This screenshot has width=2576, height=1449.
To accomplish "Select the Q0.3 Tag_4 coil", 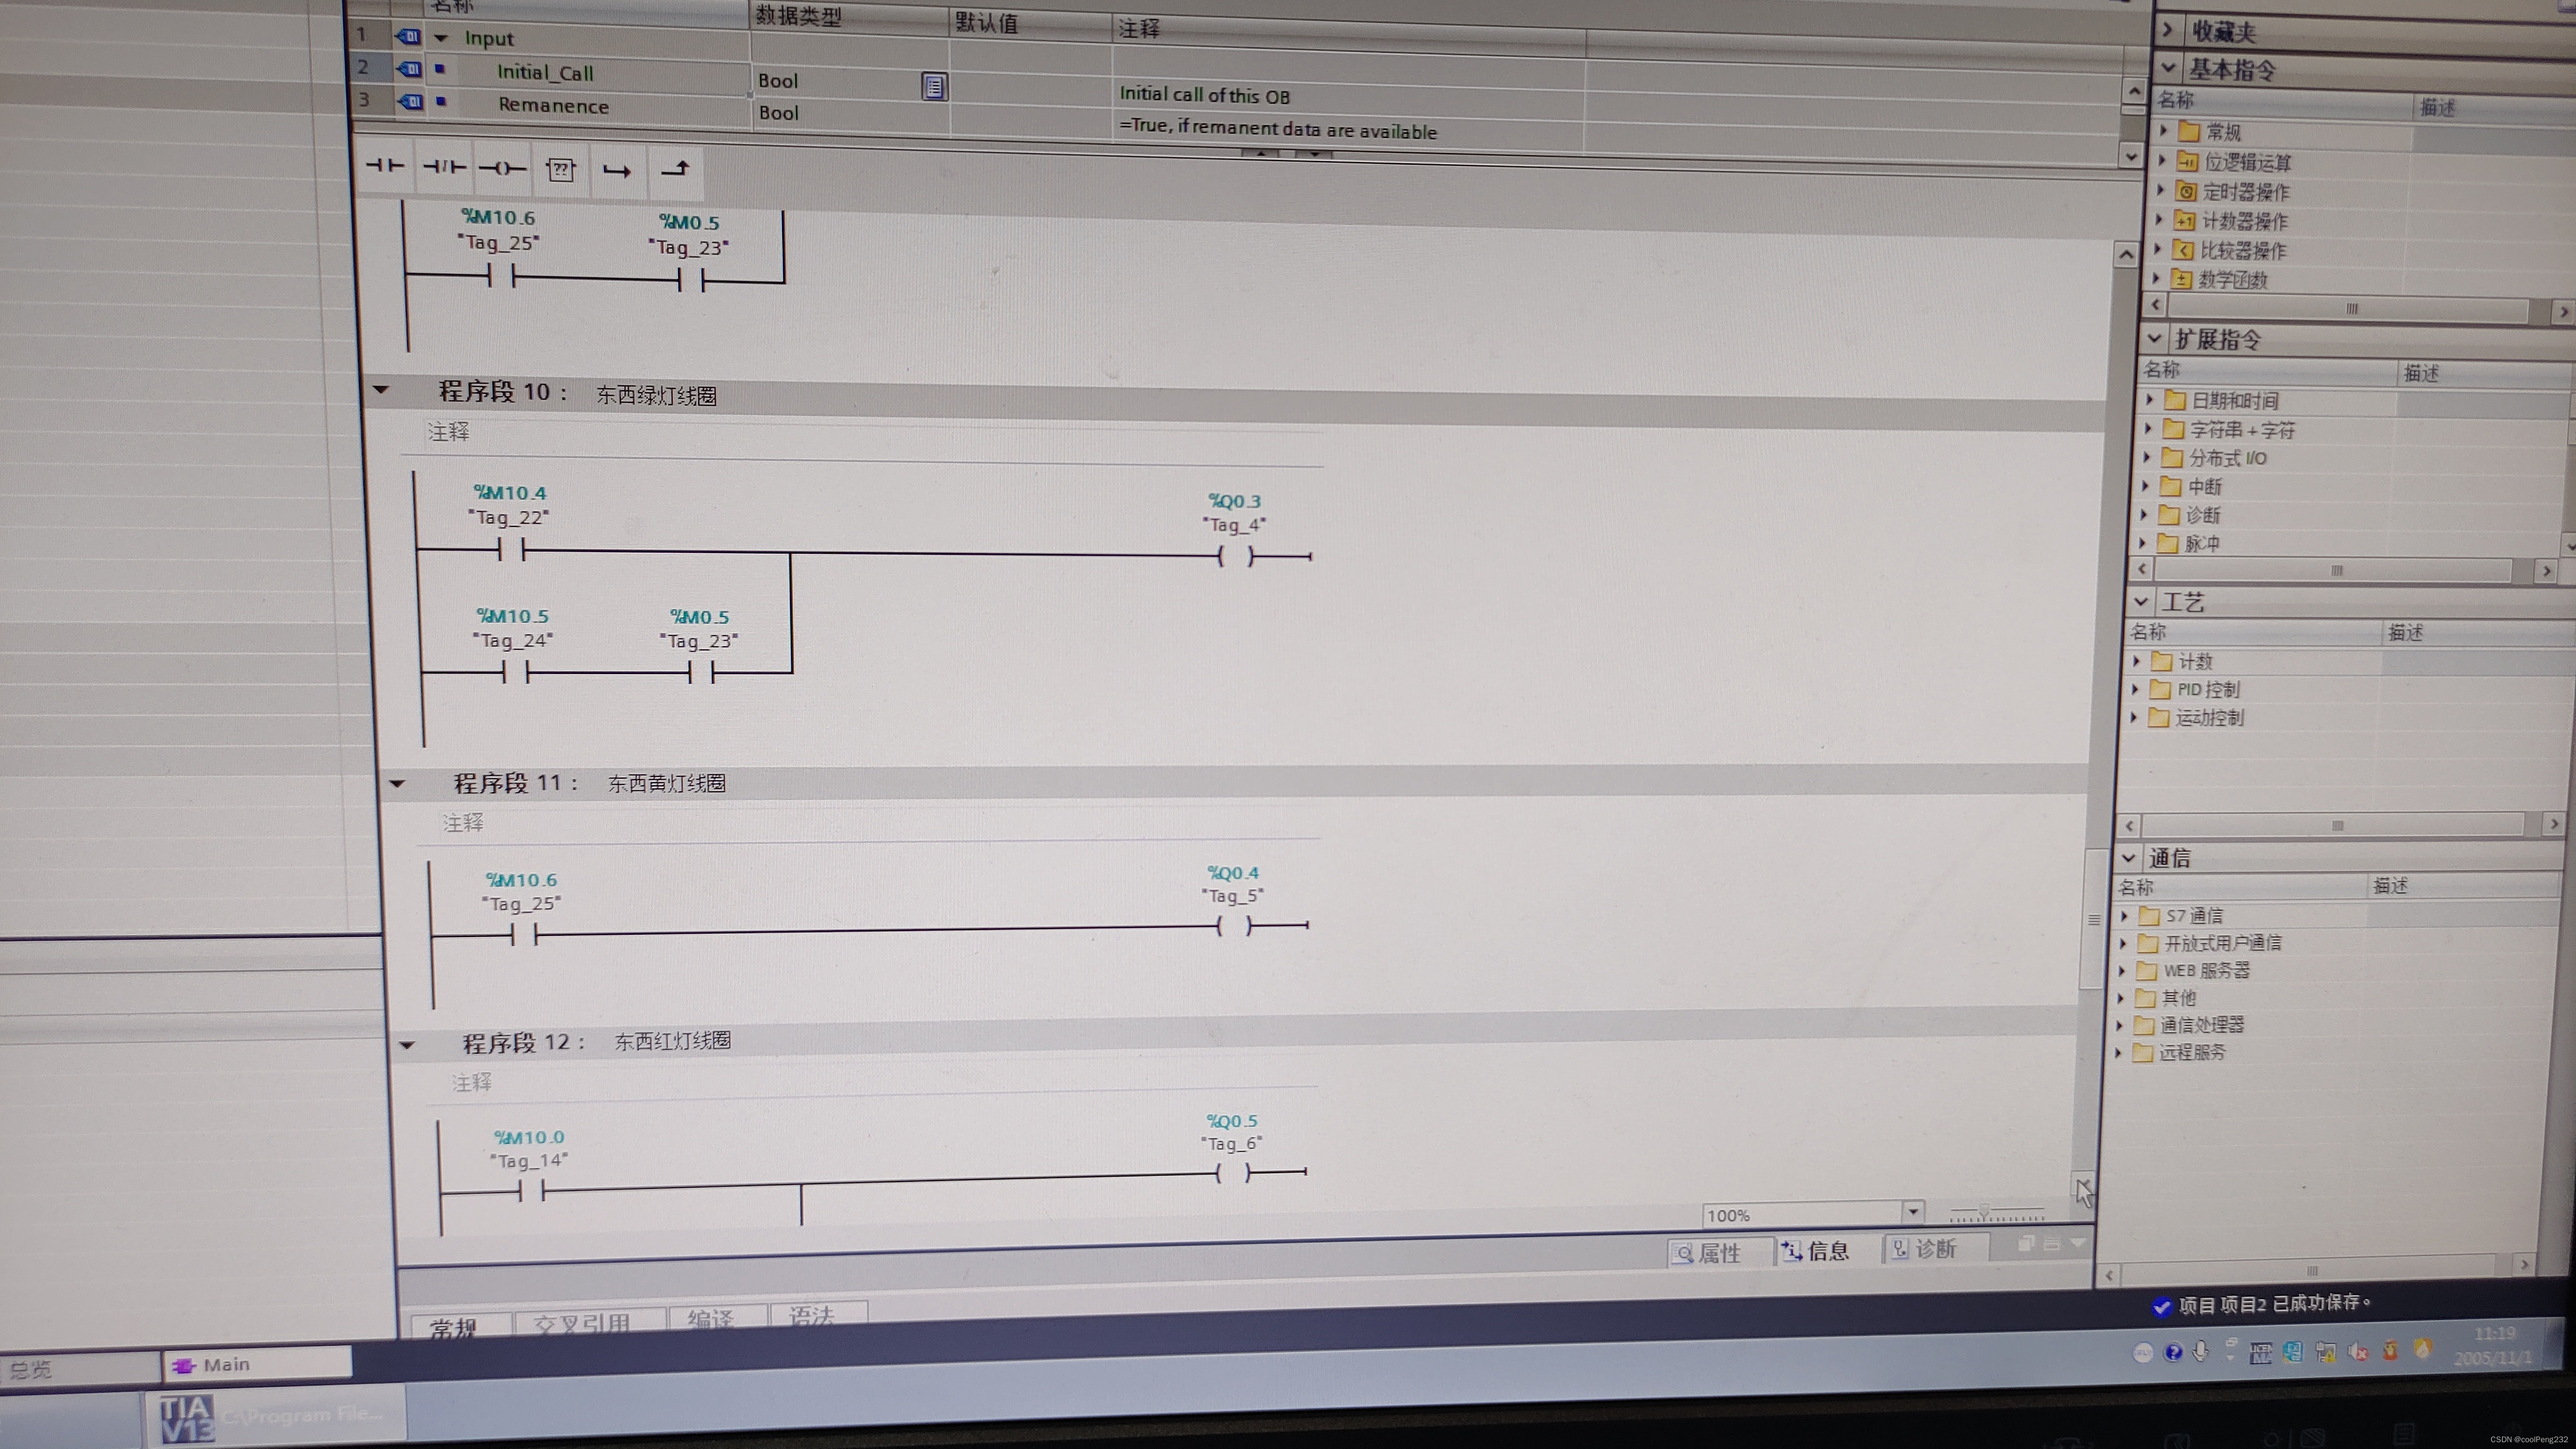I will pos(1234,557).
